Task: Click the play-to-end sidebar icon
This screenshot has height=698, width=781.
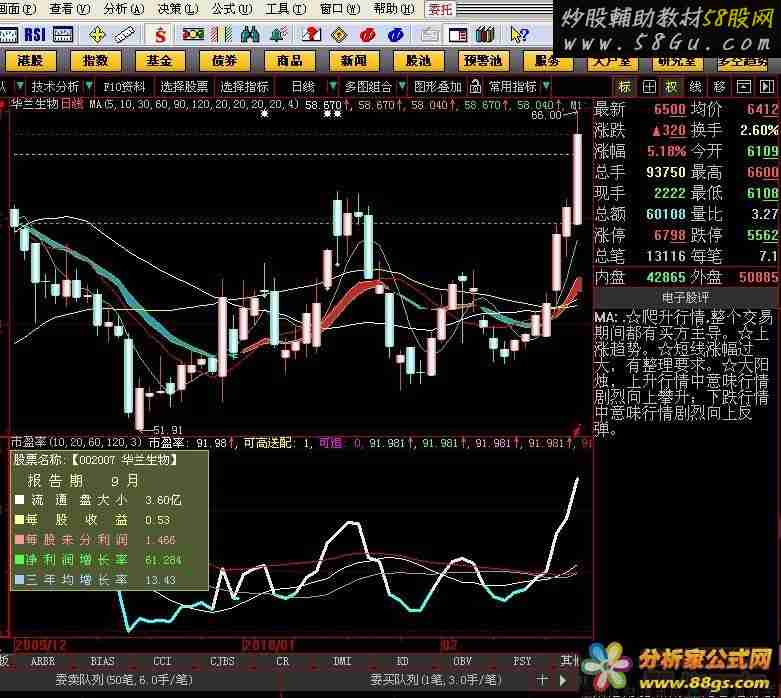Action: 767,87
